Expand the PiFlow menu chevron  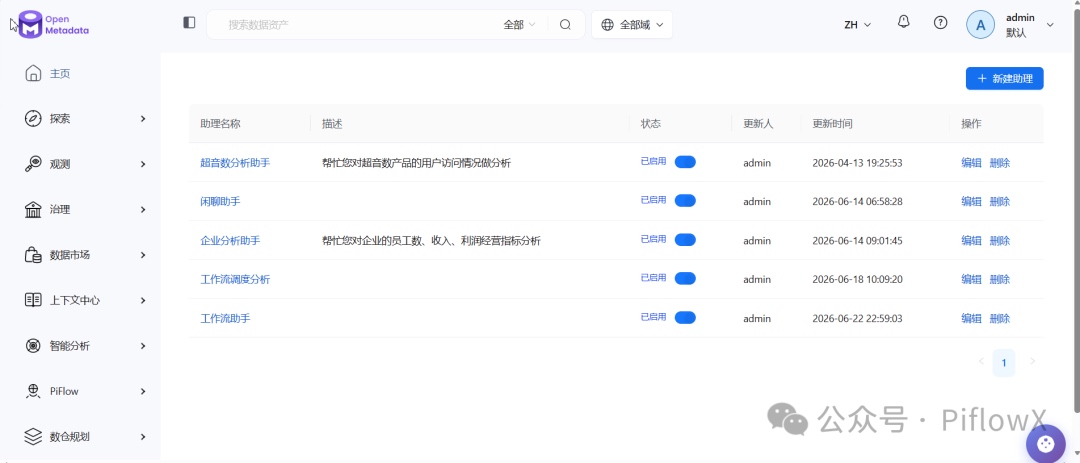[143, 391]
